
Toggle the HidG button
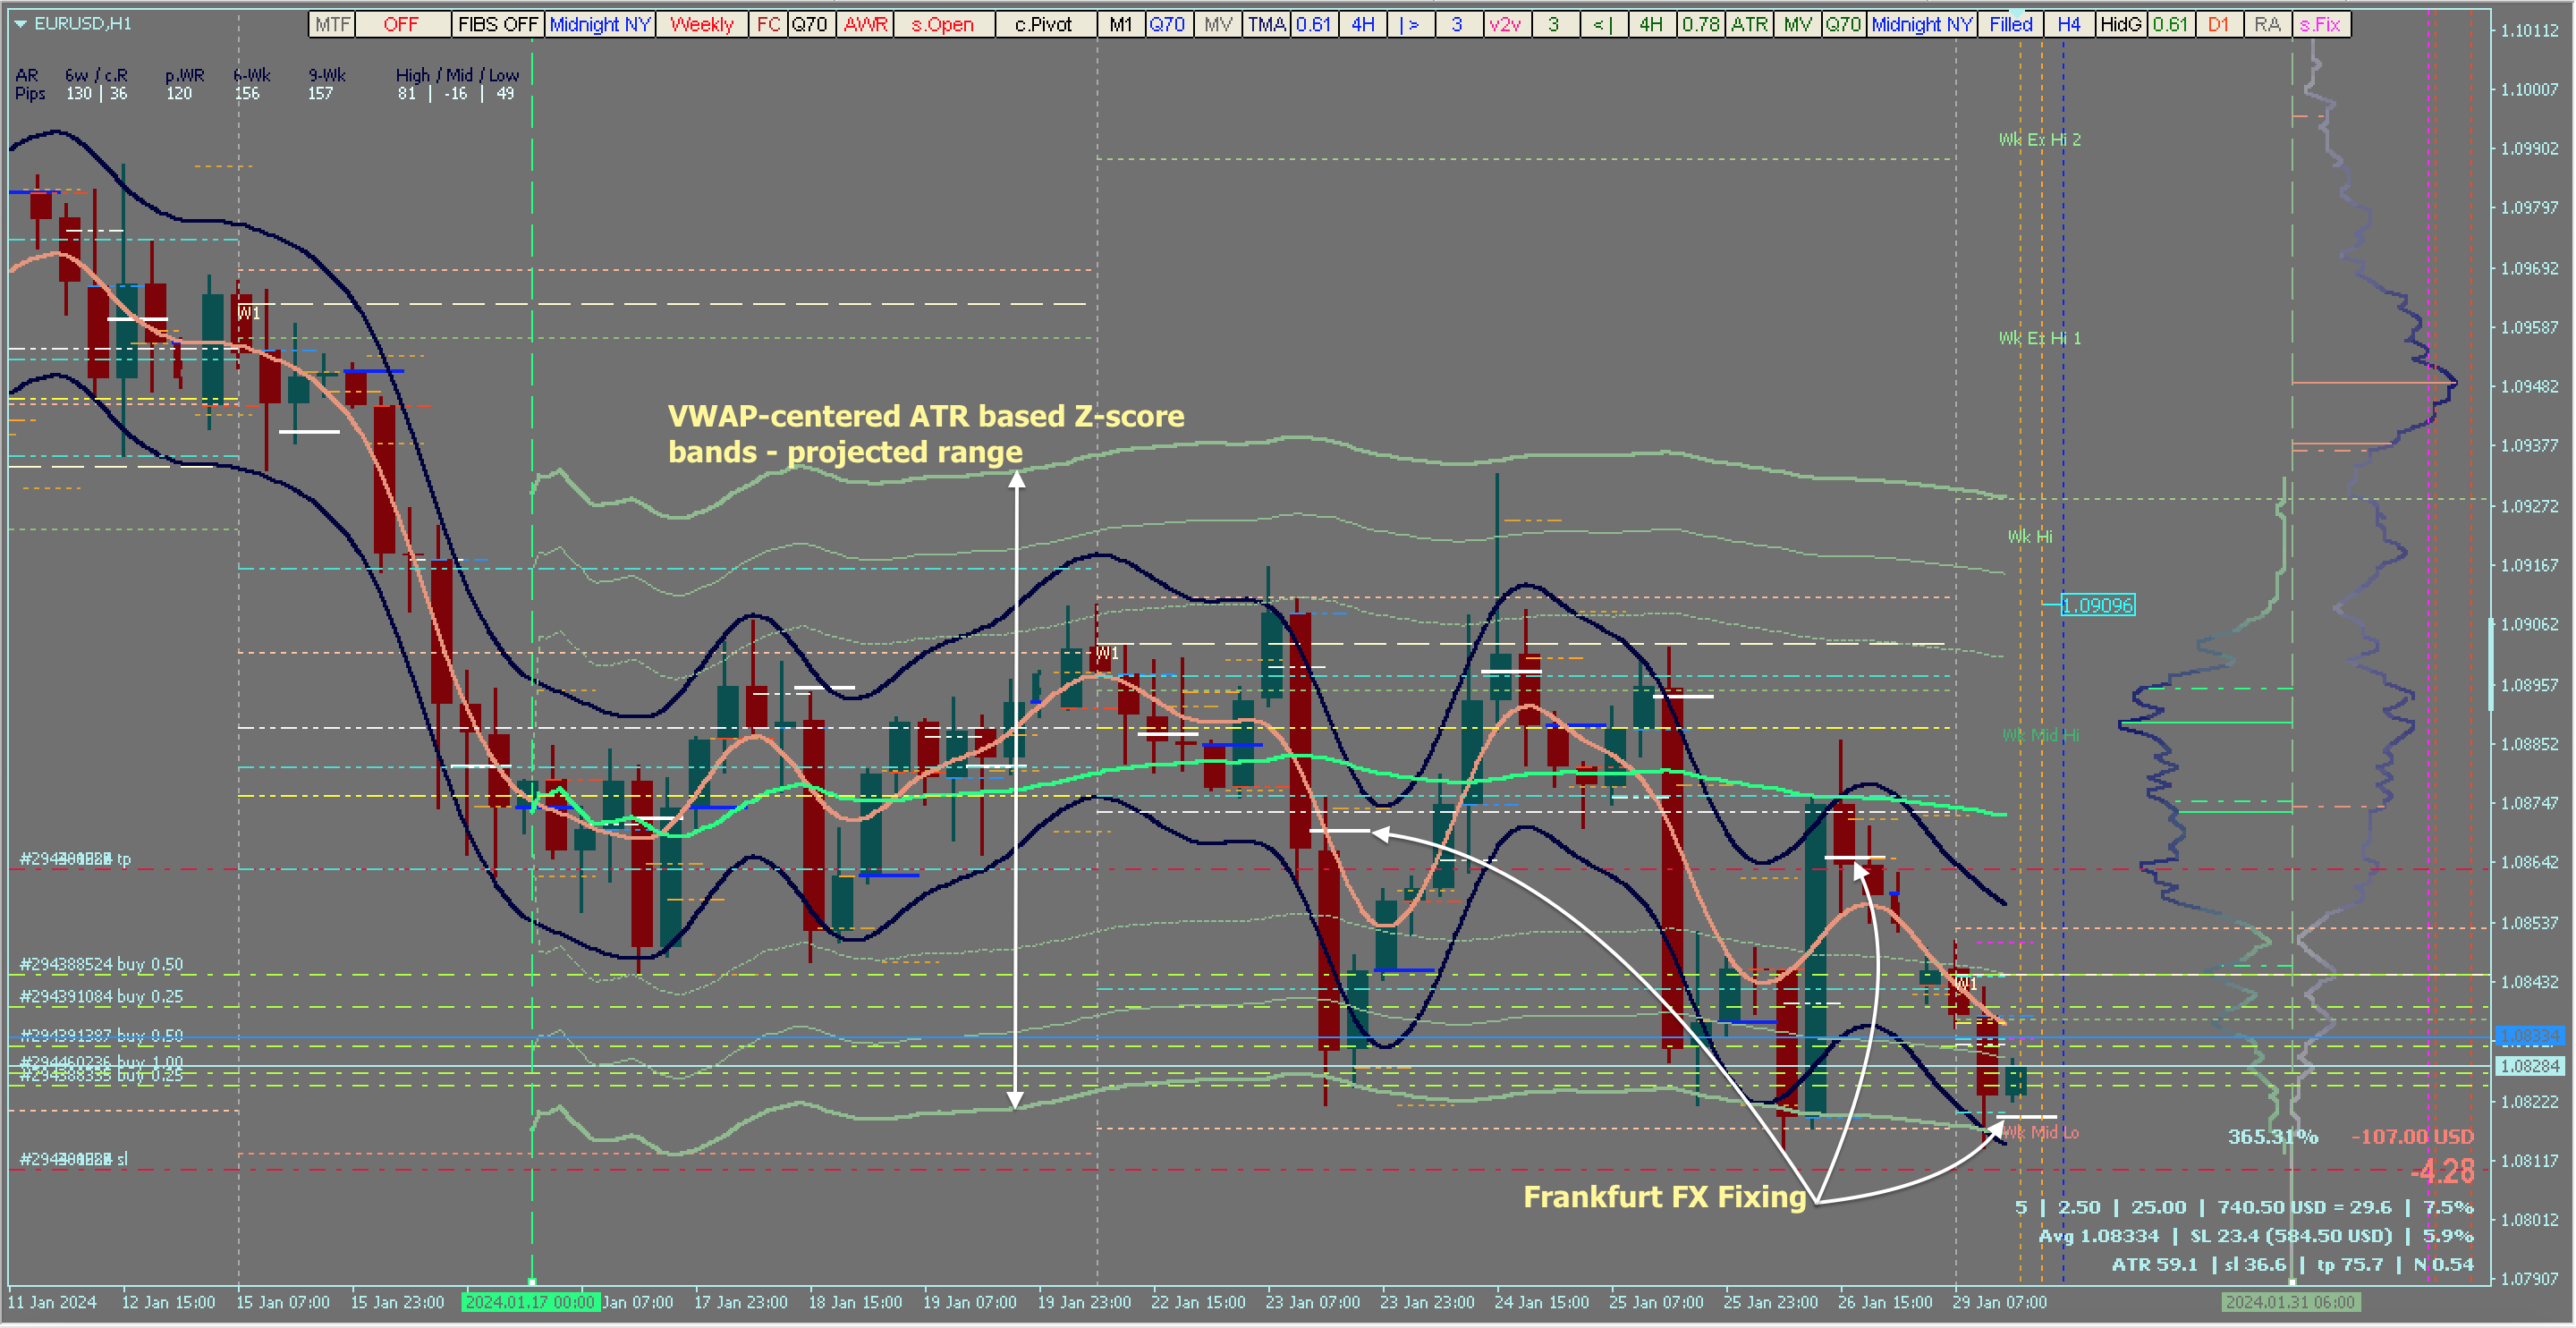pos(2120,24)
